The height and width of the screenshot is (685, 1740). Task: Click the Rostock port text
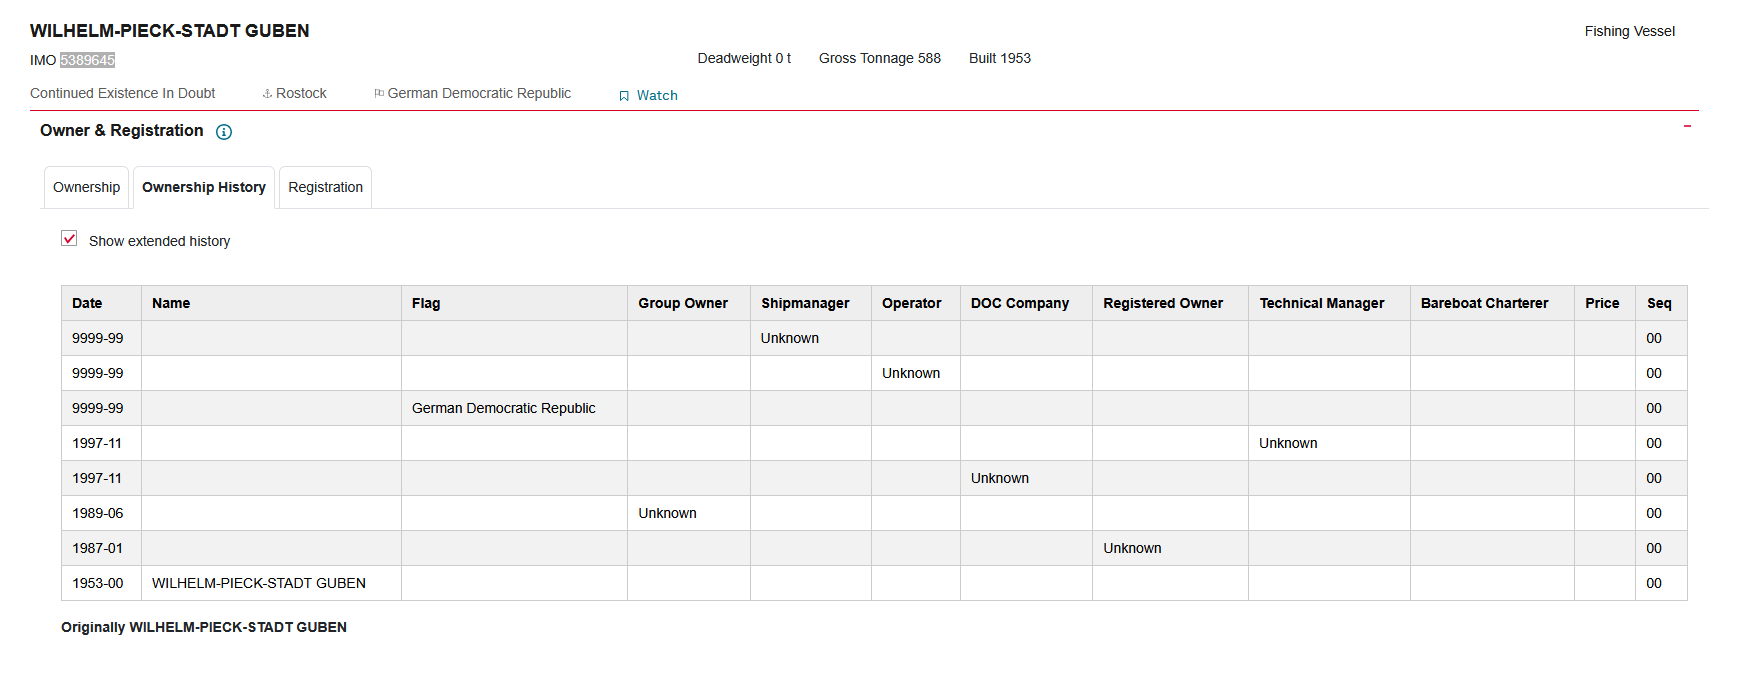[301, 93]
